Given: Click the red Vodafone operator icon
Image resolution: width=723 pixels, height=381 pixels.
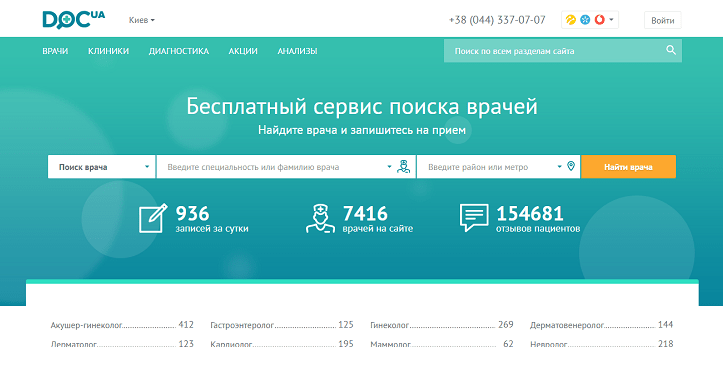Looking at the screenshot, I should tap(599, 20).
